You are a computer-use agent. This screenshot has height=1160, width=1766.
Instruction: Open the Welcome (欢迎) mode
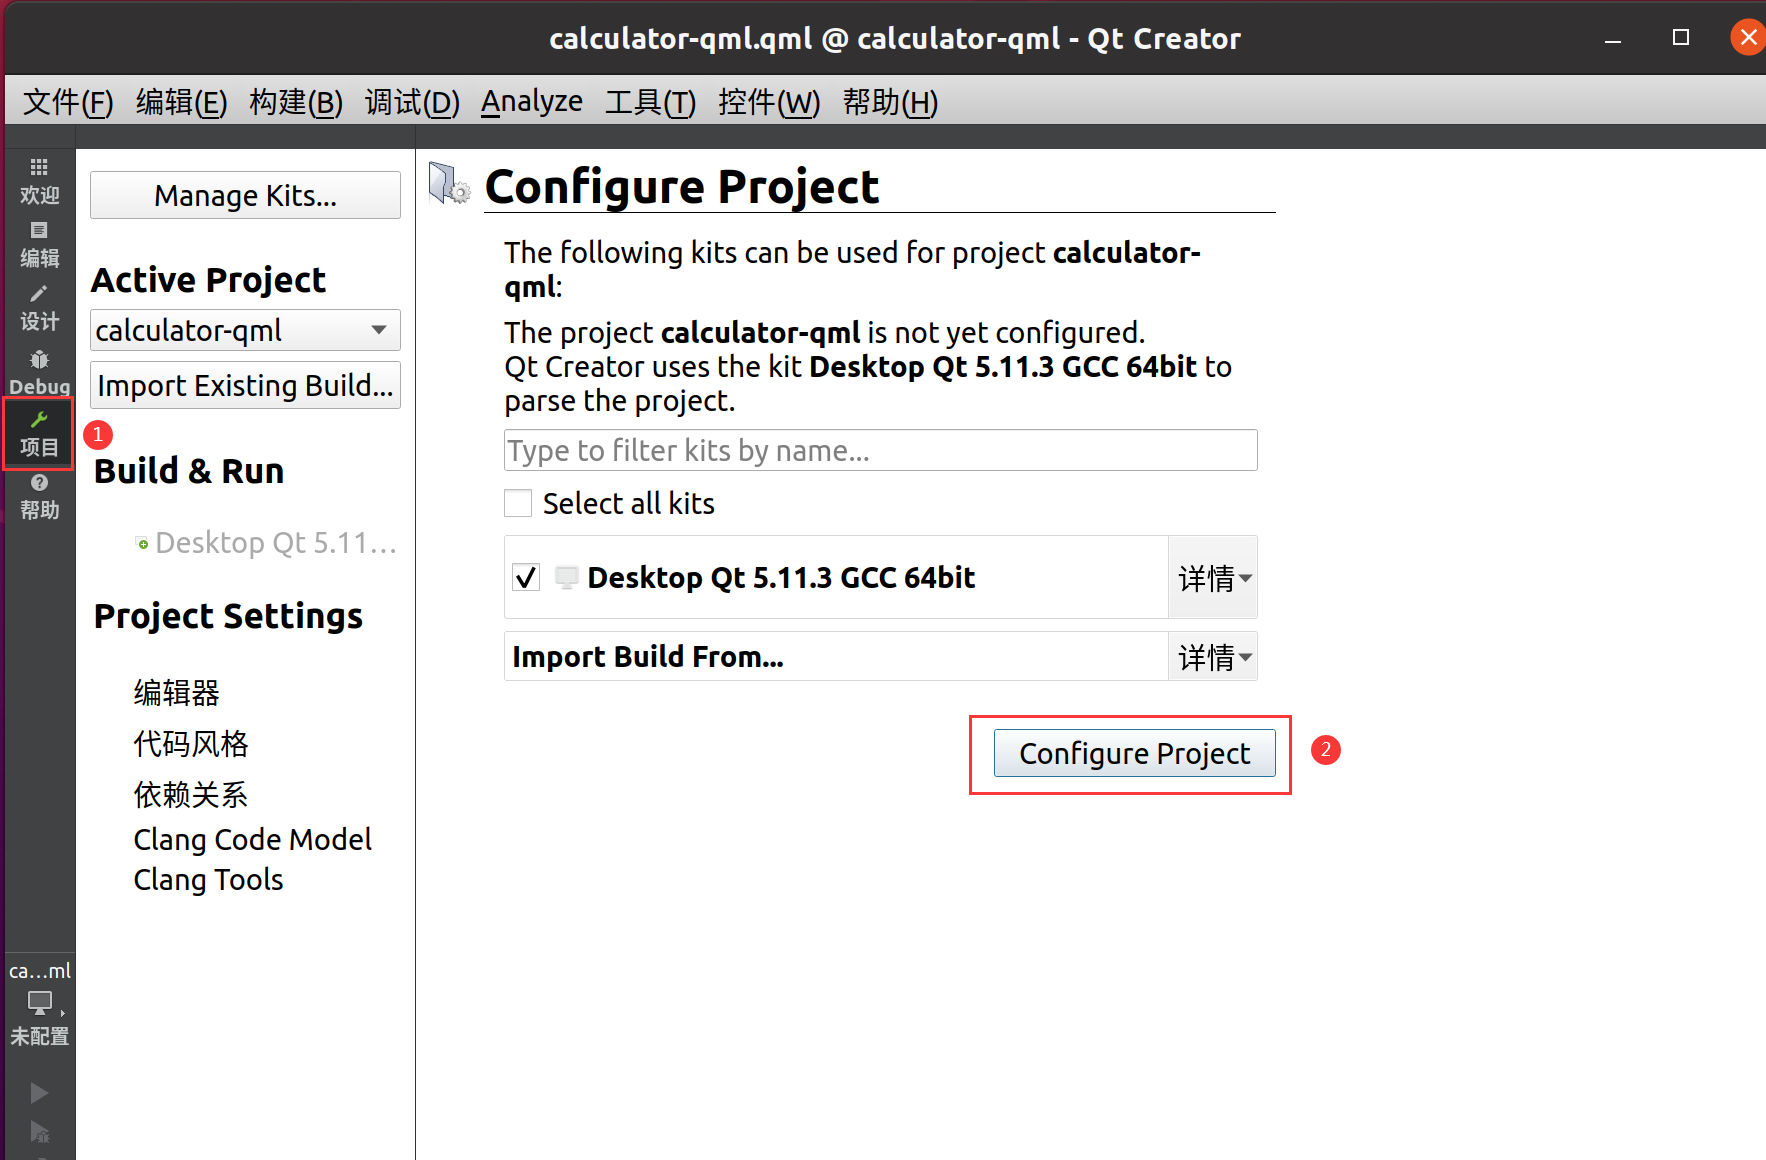pyautogui.click(x=39, y=181)
